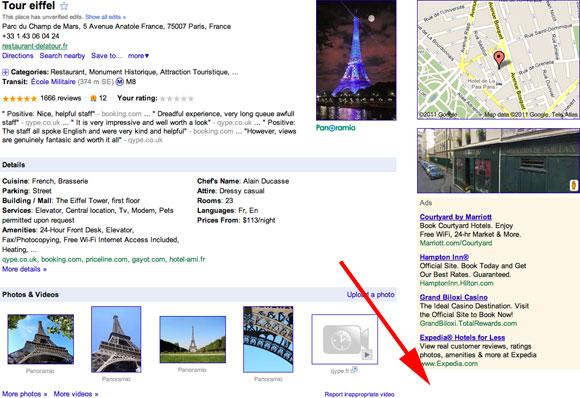This screenshot has width=580, height=398.
Task: Open Marriott.com/Courtyard URL
Action: pyautogui.click(x=456, y=243)
